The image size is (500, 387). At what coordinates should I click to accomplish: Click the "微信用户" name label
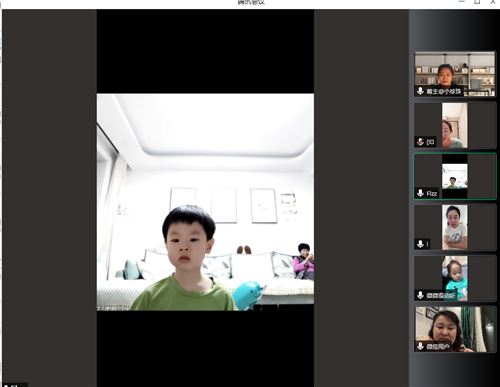point(438,347)
